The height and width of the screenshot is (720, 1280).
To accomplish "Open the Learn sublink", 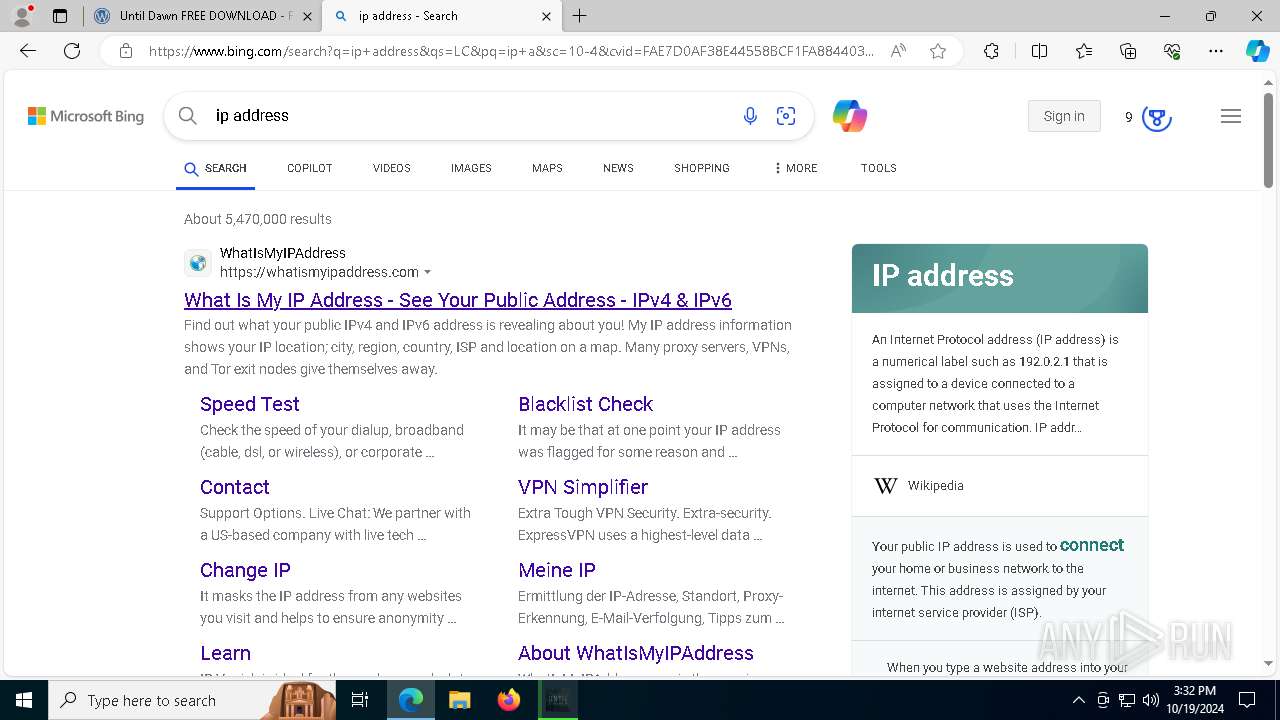I will click(x=225, y=653).
